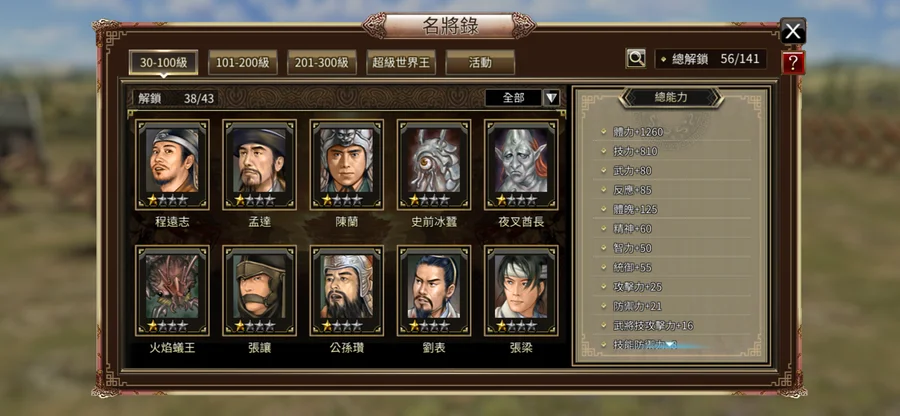Select 孟達 general portrait

(x=259, y=165)
